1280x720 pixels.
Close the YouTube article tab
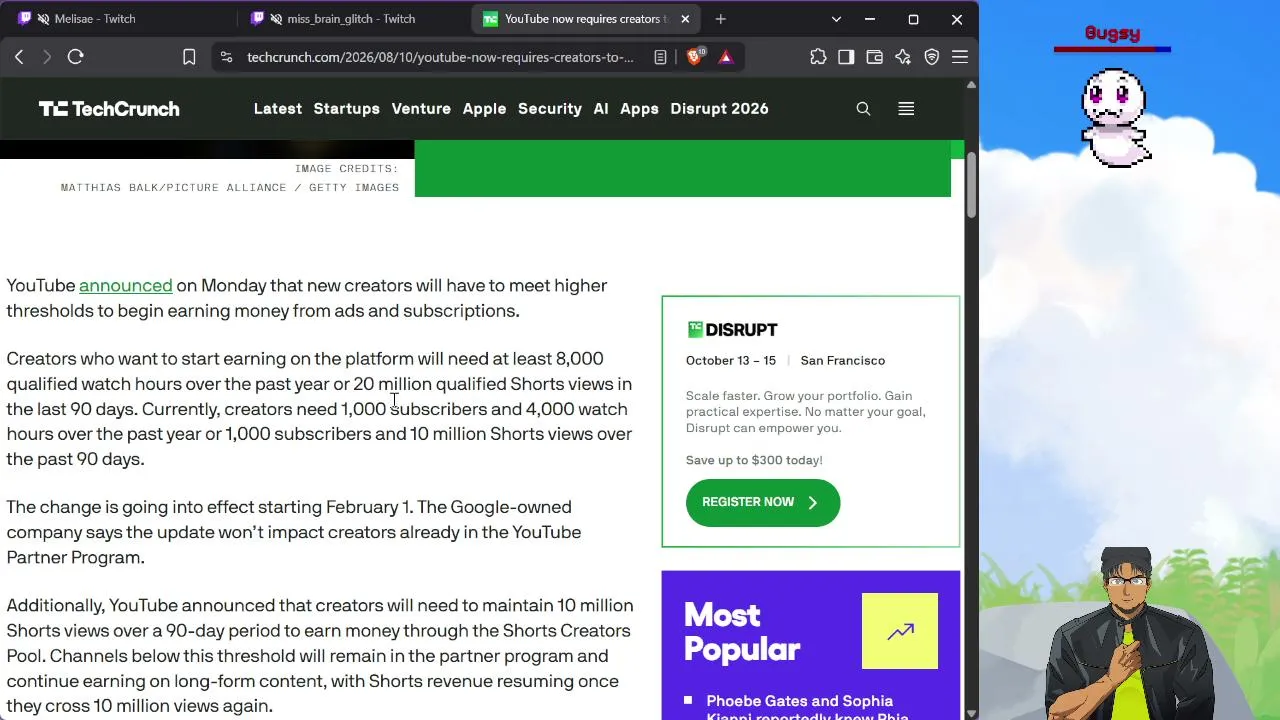(x=685, y=19)
